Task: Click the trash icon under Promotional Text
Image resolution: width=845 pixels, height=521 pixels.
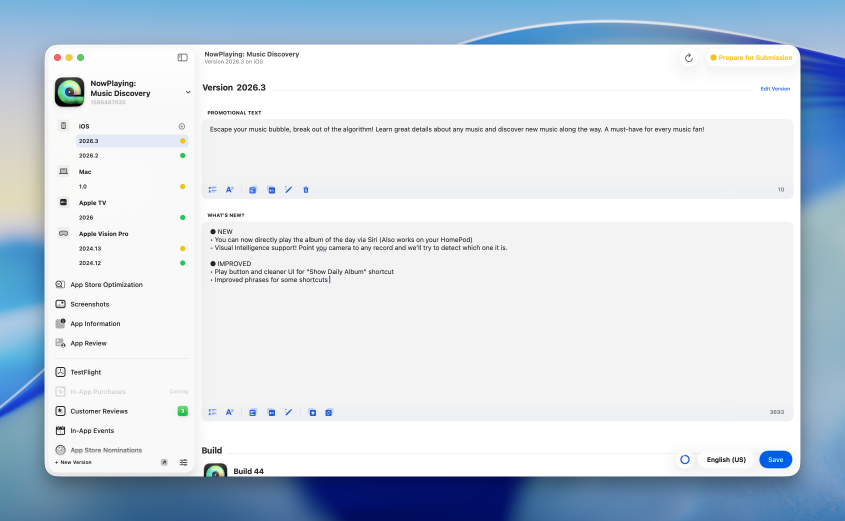Action: pos(306,189)
